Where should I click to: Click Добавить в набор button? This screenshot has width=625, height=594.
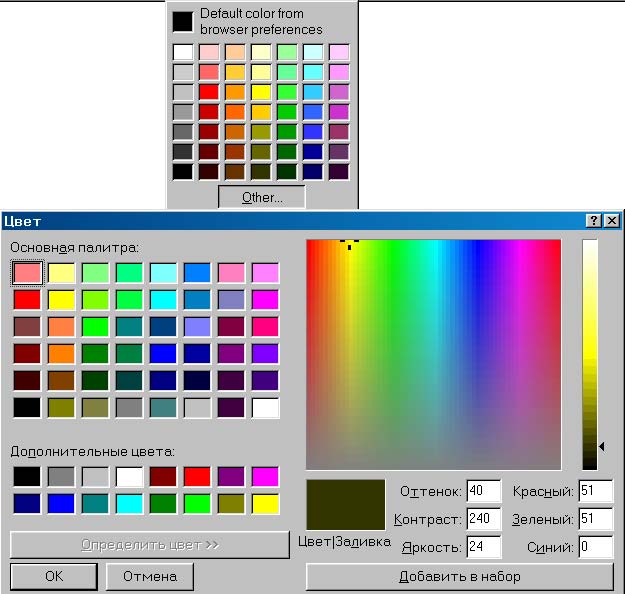click(459, 576)
